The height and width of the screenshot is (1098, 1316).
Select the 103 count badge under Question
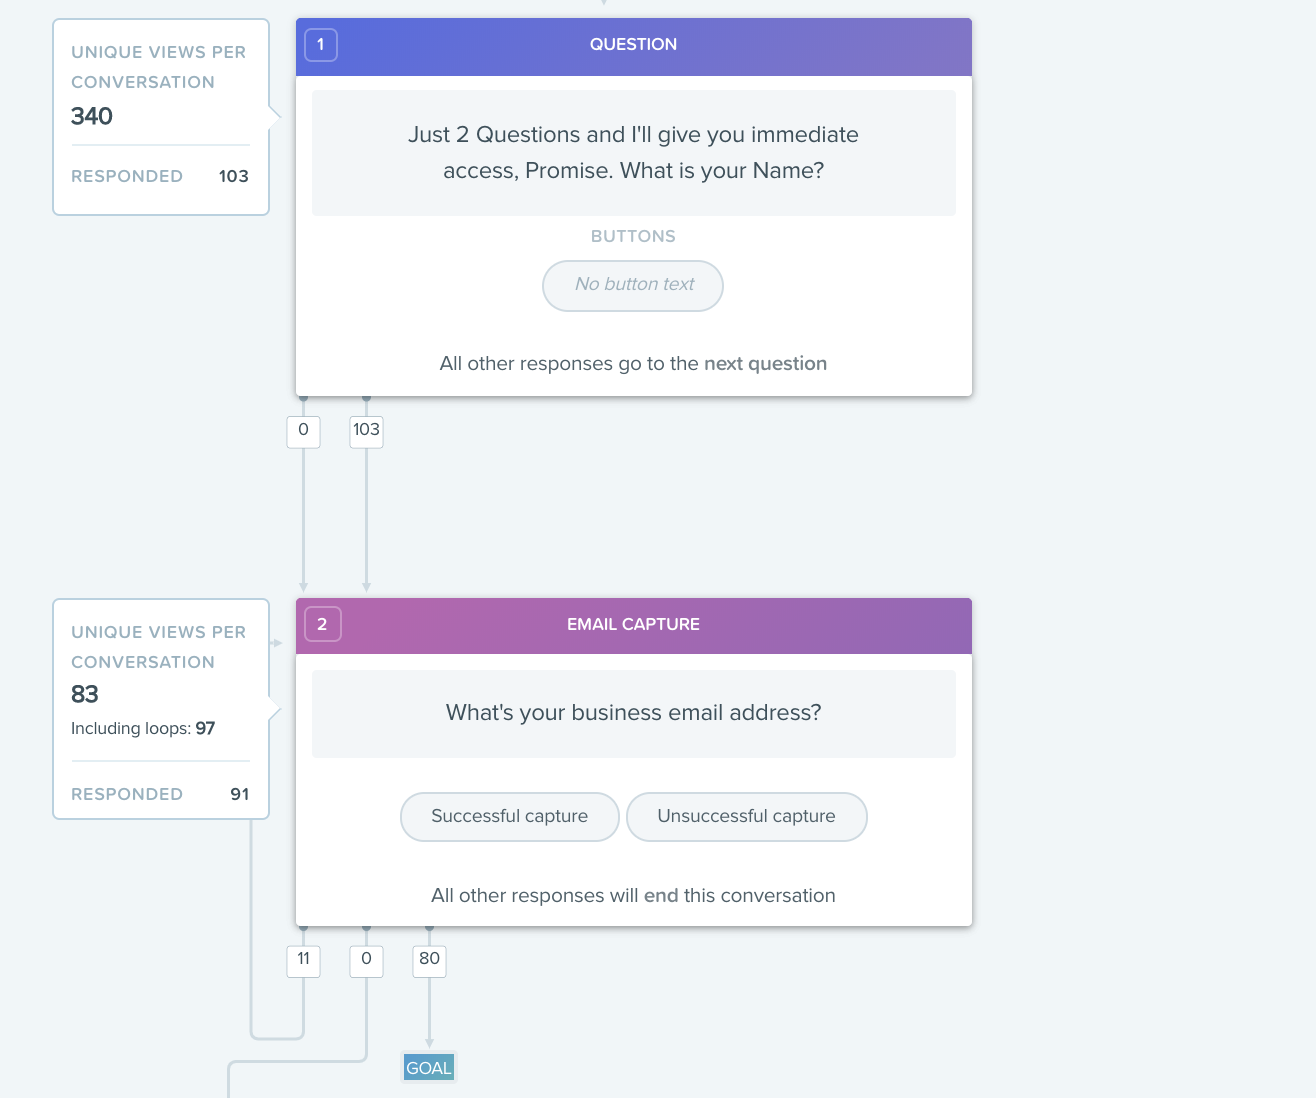point(366,430)
